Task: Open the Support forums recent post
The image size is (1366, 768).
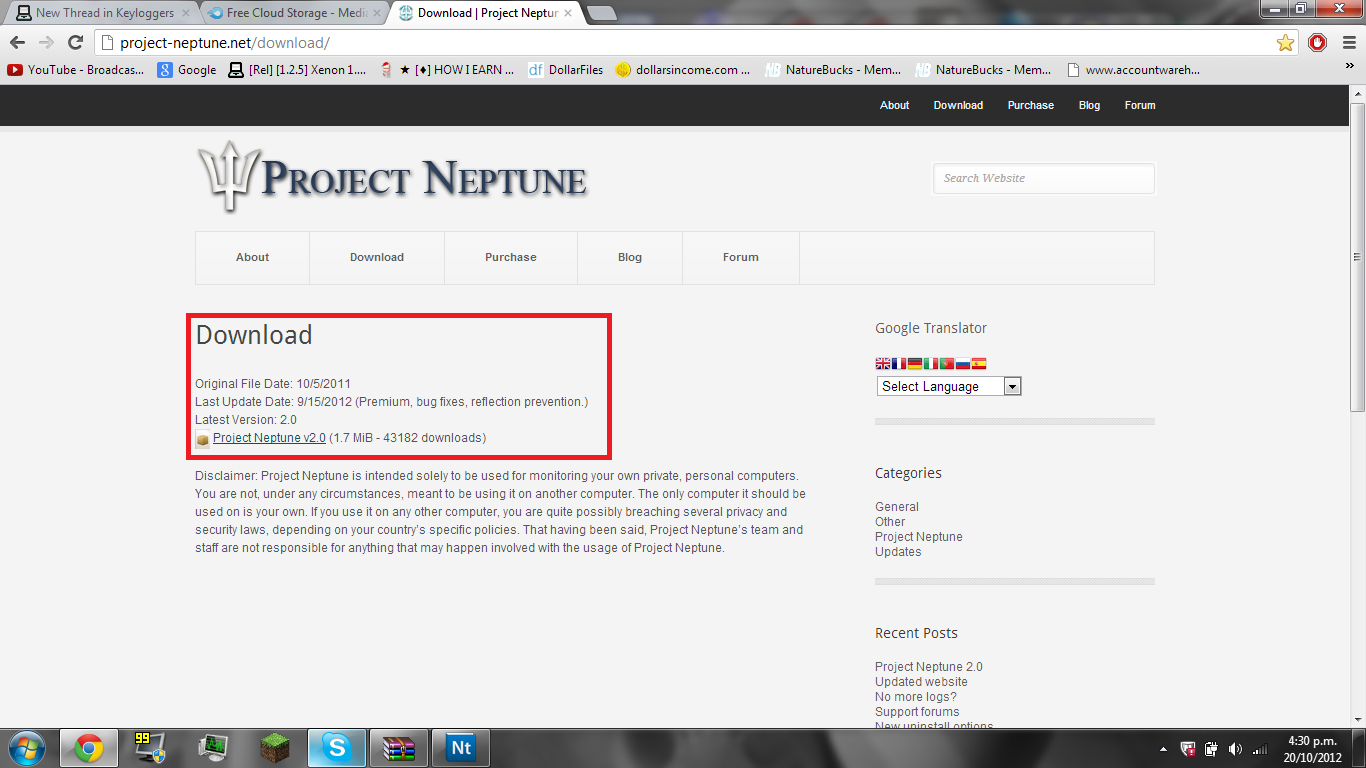Action: click(916, 712)
